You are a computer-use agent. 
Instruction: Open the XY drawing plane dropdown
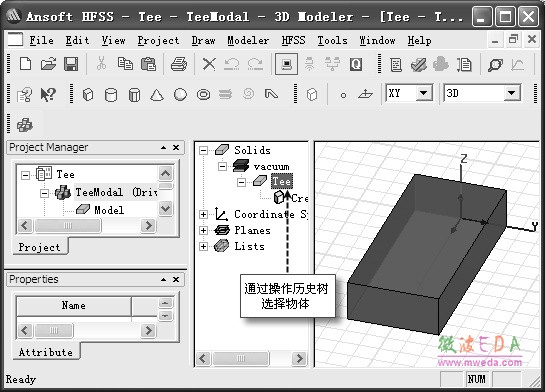tap(424, 93)
